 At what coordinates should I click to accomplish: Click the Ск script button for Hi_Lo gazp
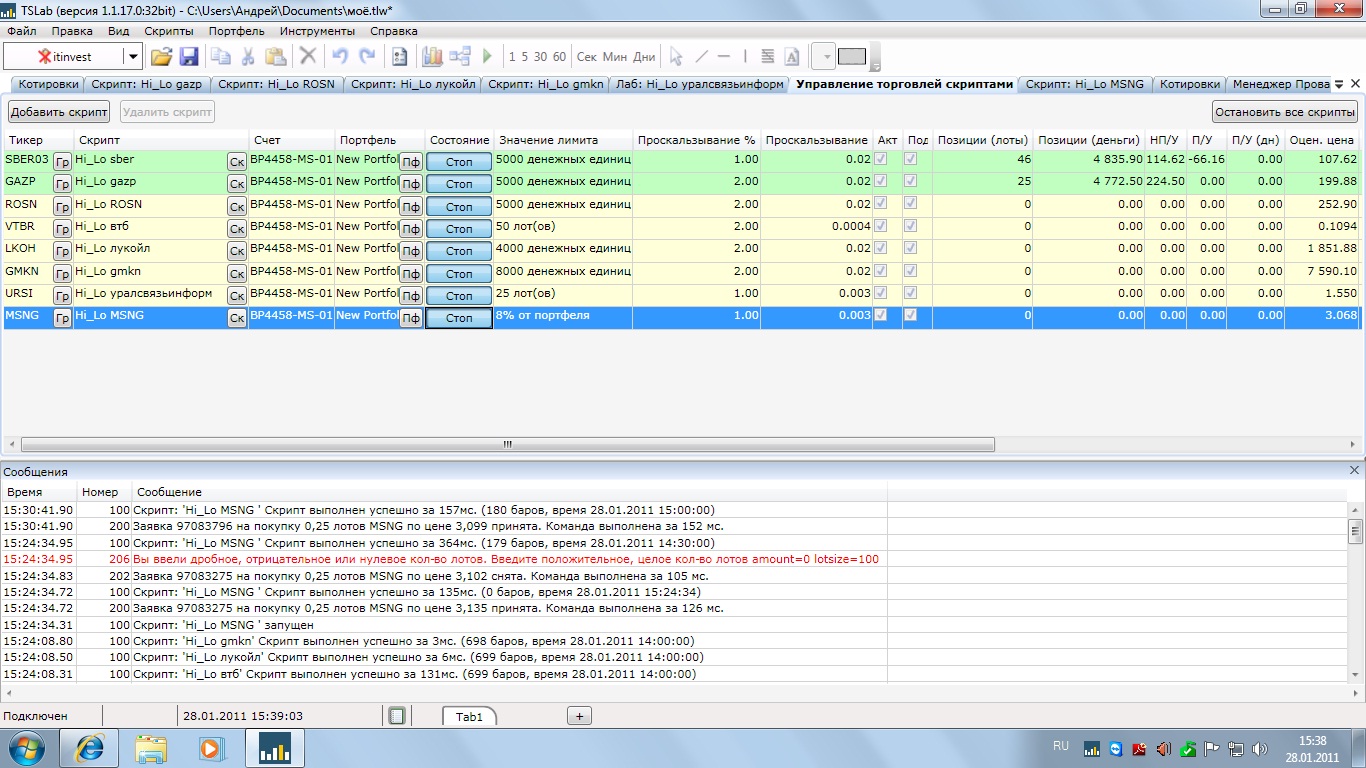[237, 184]
